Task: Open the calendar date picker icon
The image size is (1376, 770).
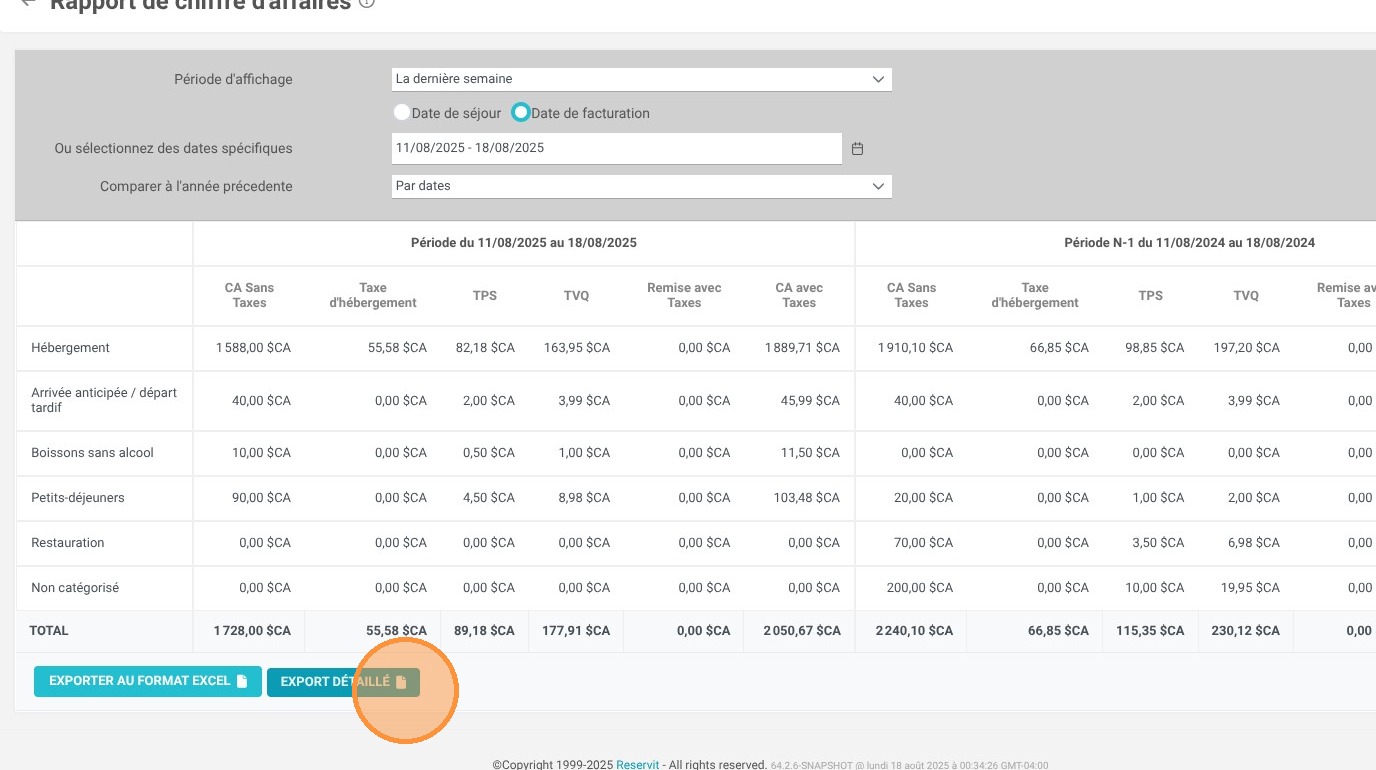Action: coord(857,149)
